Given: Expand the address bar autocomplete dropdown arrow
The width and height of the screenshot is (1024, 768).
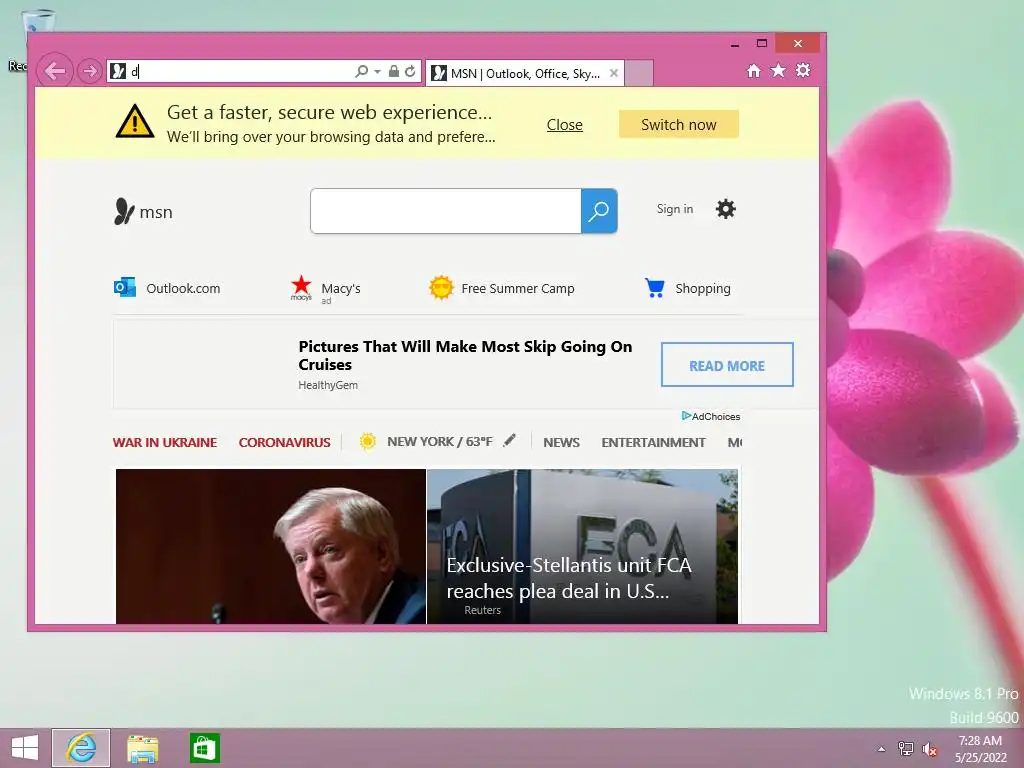Looking at the screenshot, I should 377,71.
